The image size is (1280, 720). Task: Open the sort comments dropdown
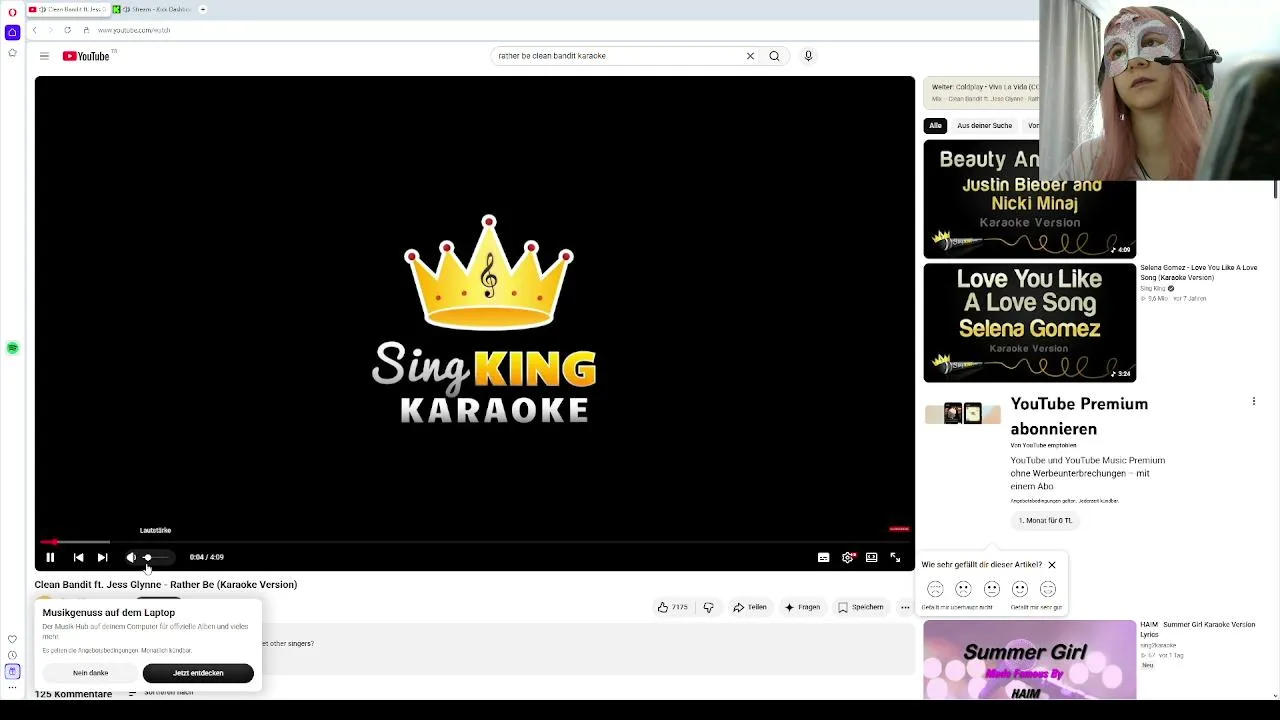coord(161,693)
